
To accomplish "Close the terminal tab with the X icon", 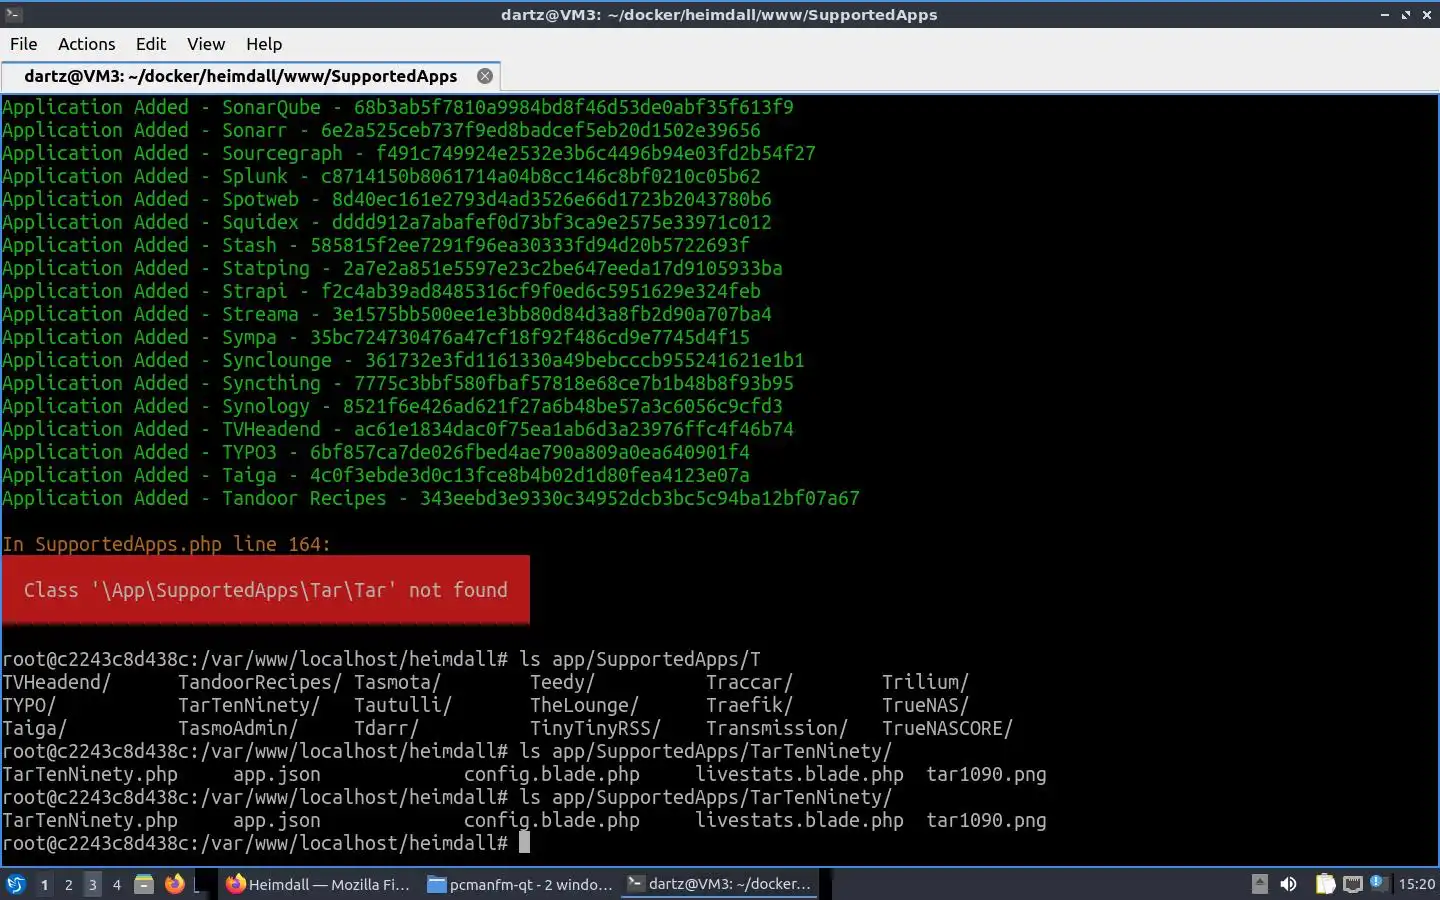I will [485, 76].
